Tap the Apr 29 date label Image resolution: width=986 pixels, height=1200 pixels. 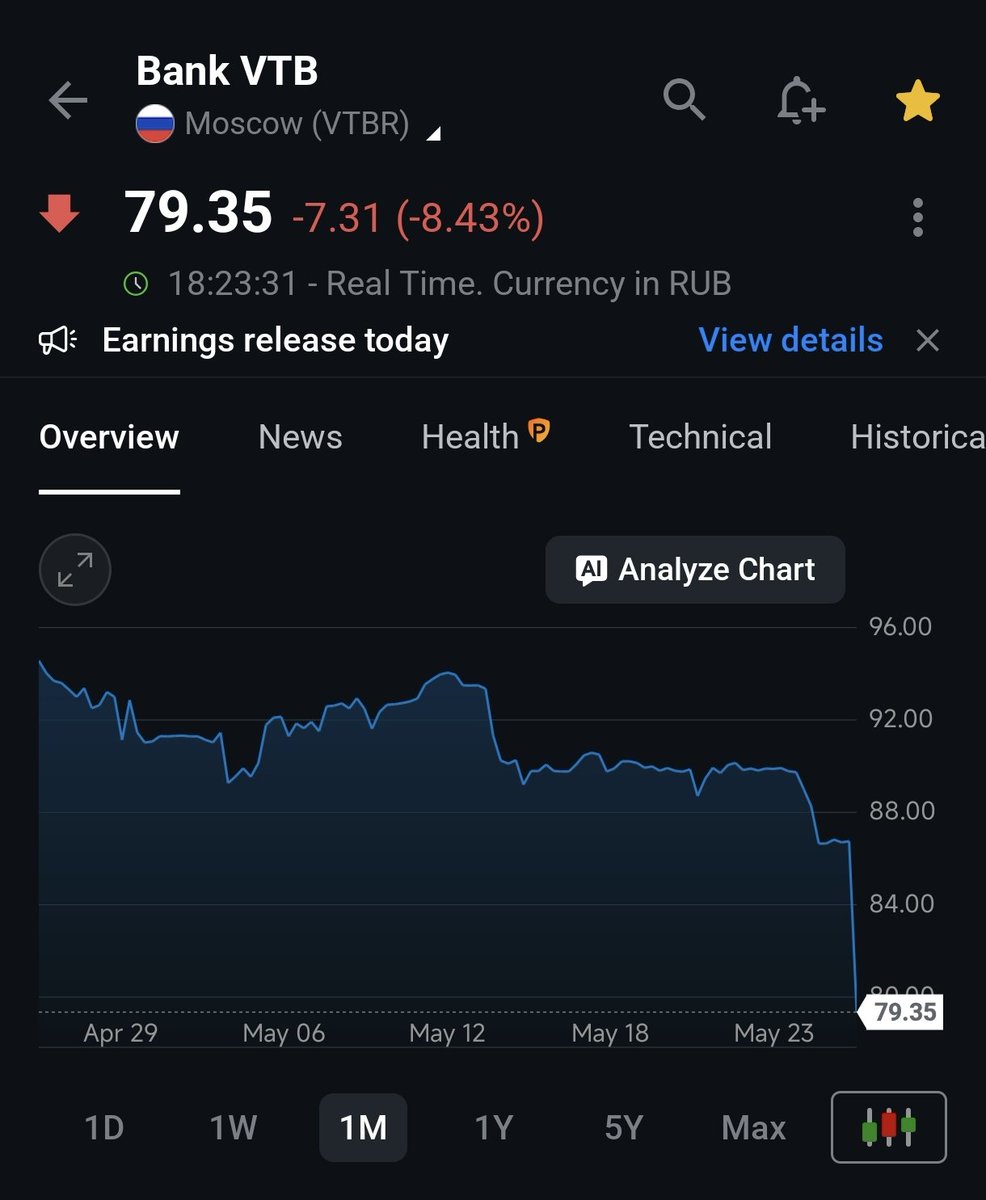[120, 1033]
